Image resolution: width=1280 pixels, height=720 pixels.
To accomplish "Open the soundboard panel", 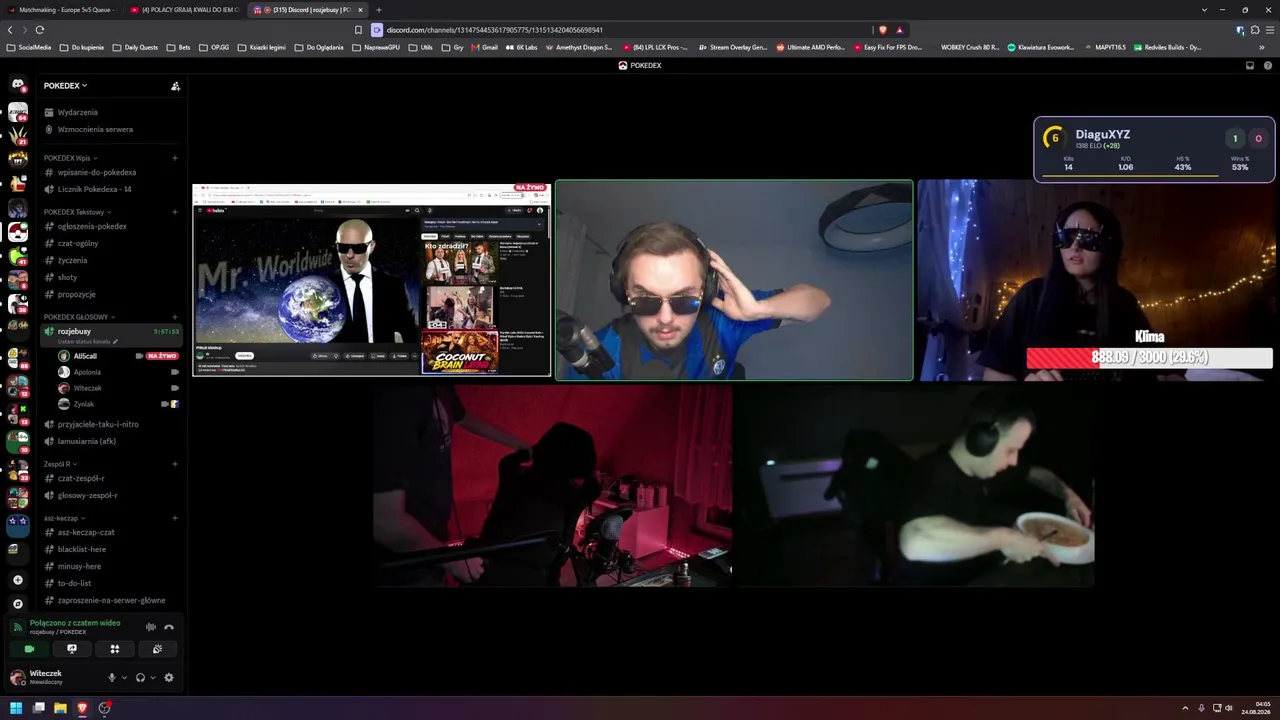I will coord(157,649).
